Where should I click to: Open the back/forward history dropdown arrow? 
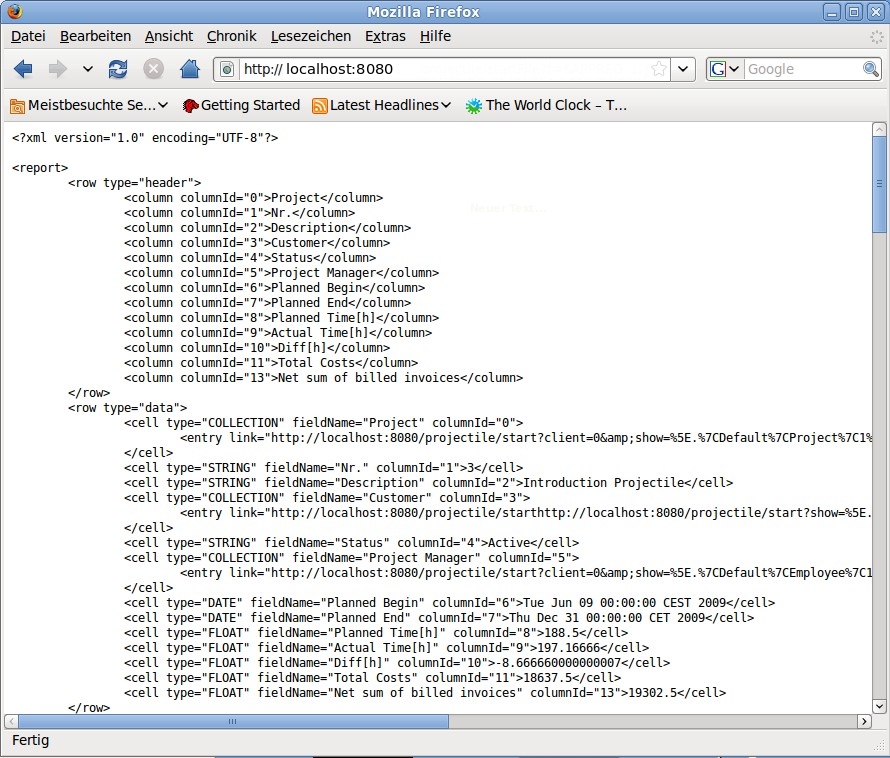tap(87, 69)
